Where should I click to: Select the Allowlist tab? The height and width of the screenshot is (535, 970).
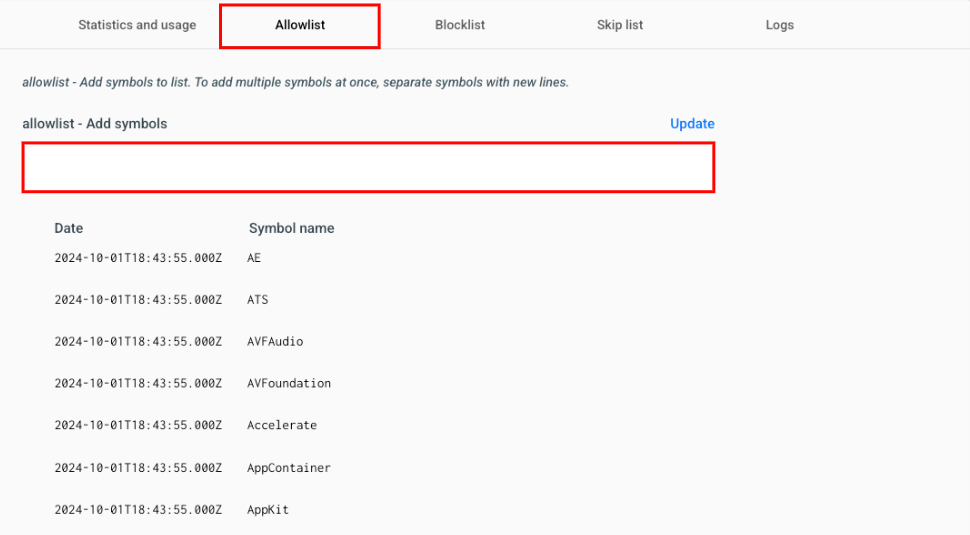click(300, 25)
